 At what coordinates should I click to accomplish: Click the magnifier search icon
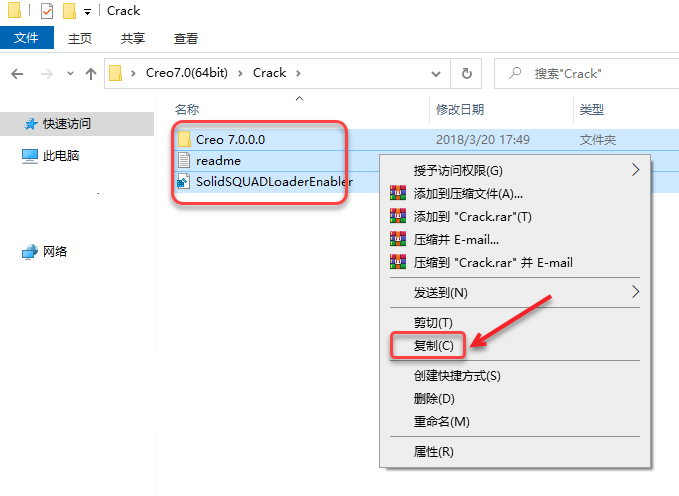515,73
